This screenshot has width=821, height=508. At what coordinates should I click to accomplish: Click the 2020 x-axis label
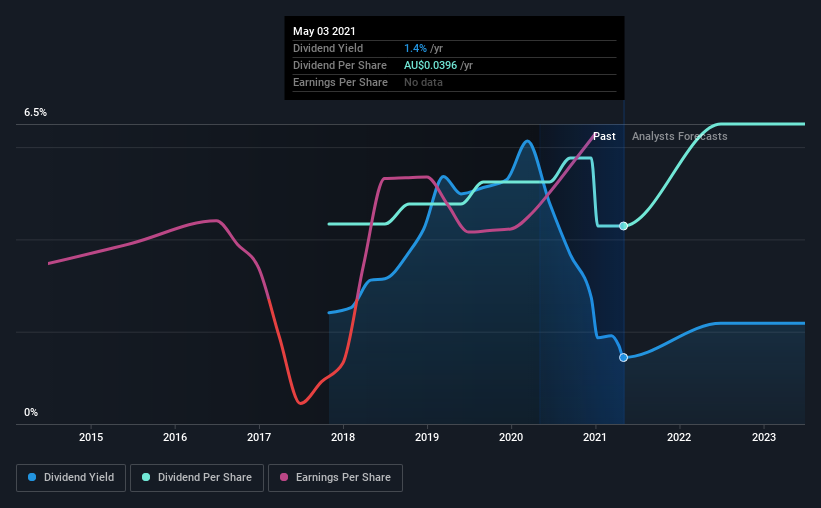[x=511, y=437]
